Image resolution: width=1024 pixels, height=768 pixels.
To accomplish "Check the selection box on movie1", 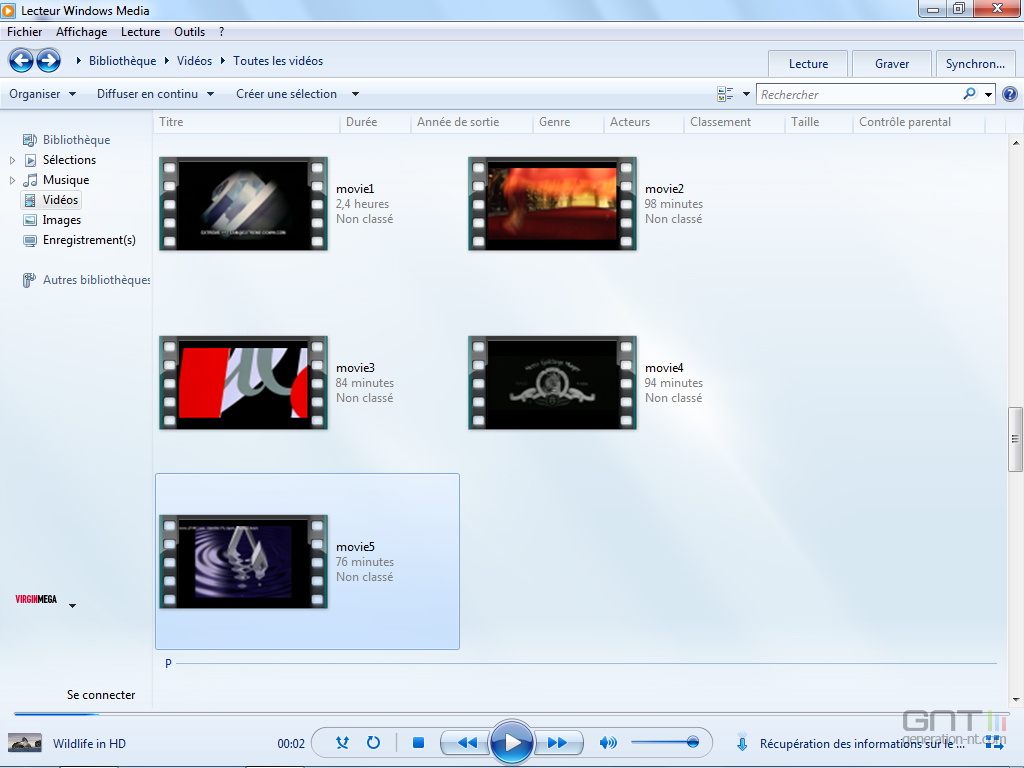I will tap(168, 166).
